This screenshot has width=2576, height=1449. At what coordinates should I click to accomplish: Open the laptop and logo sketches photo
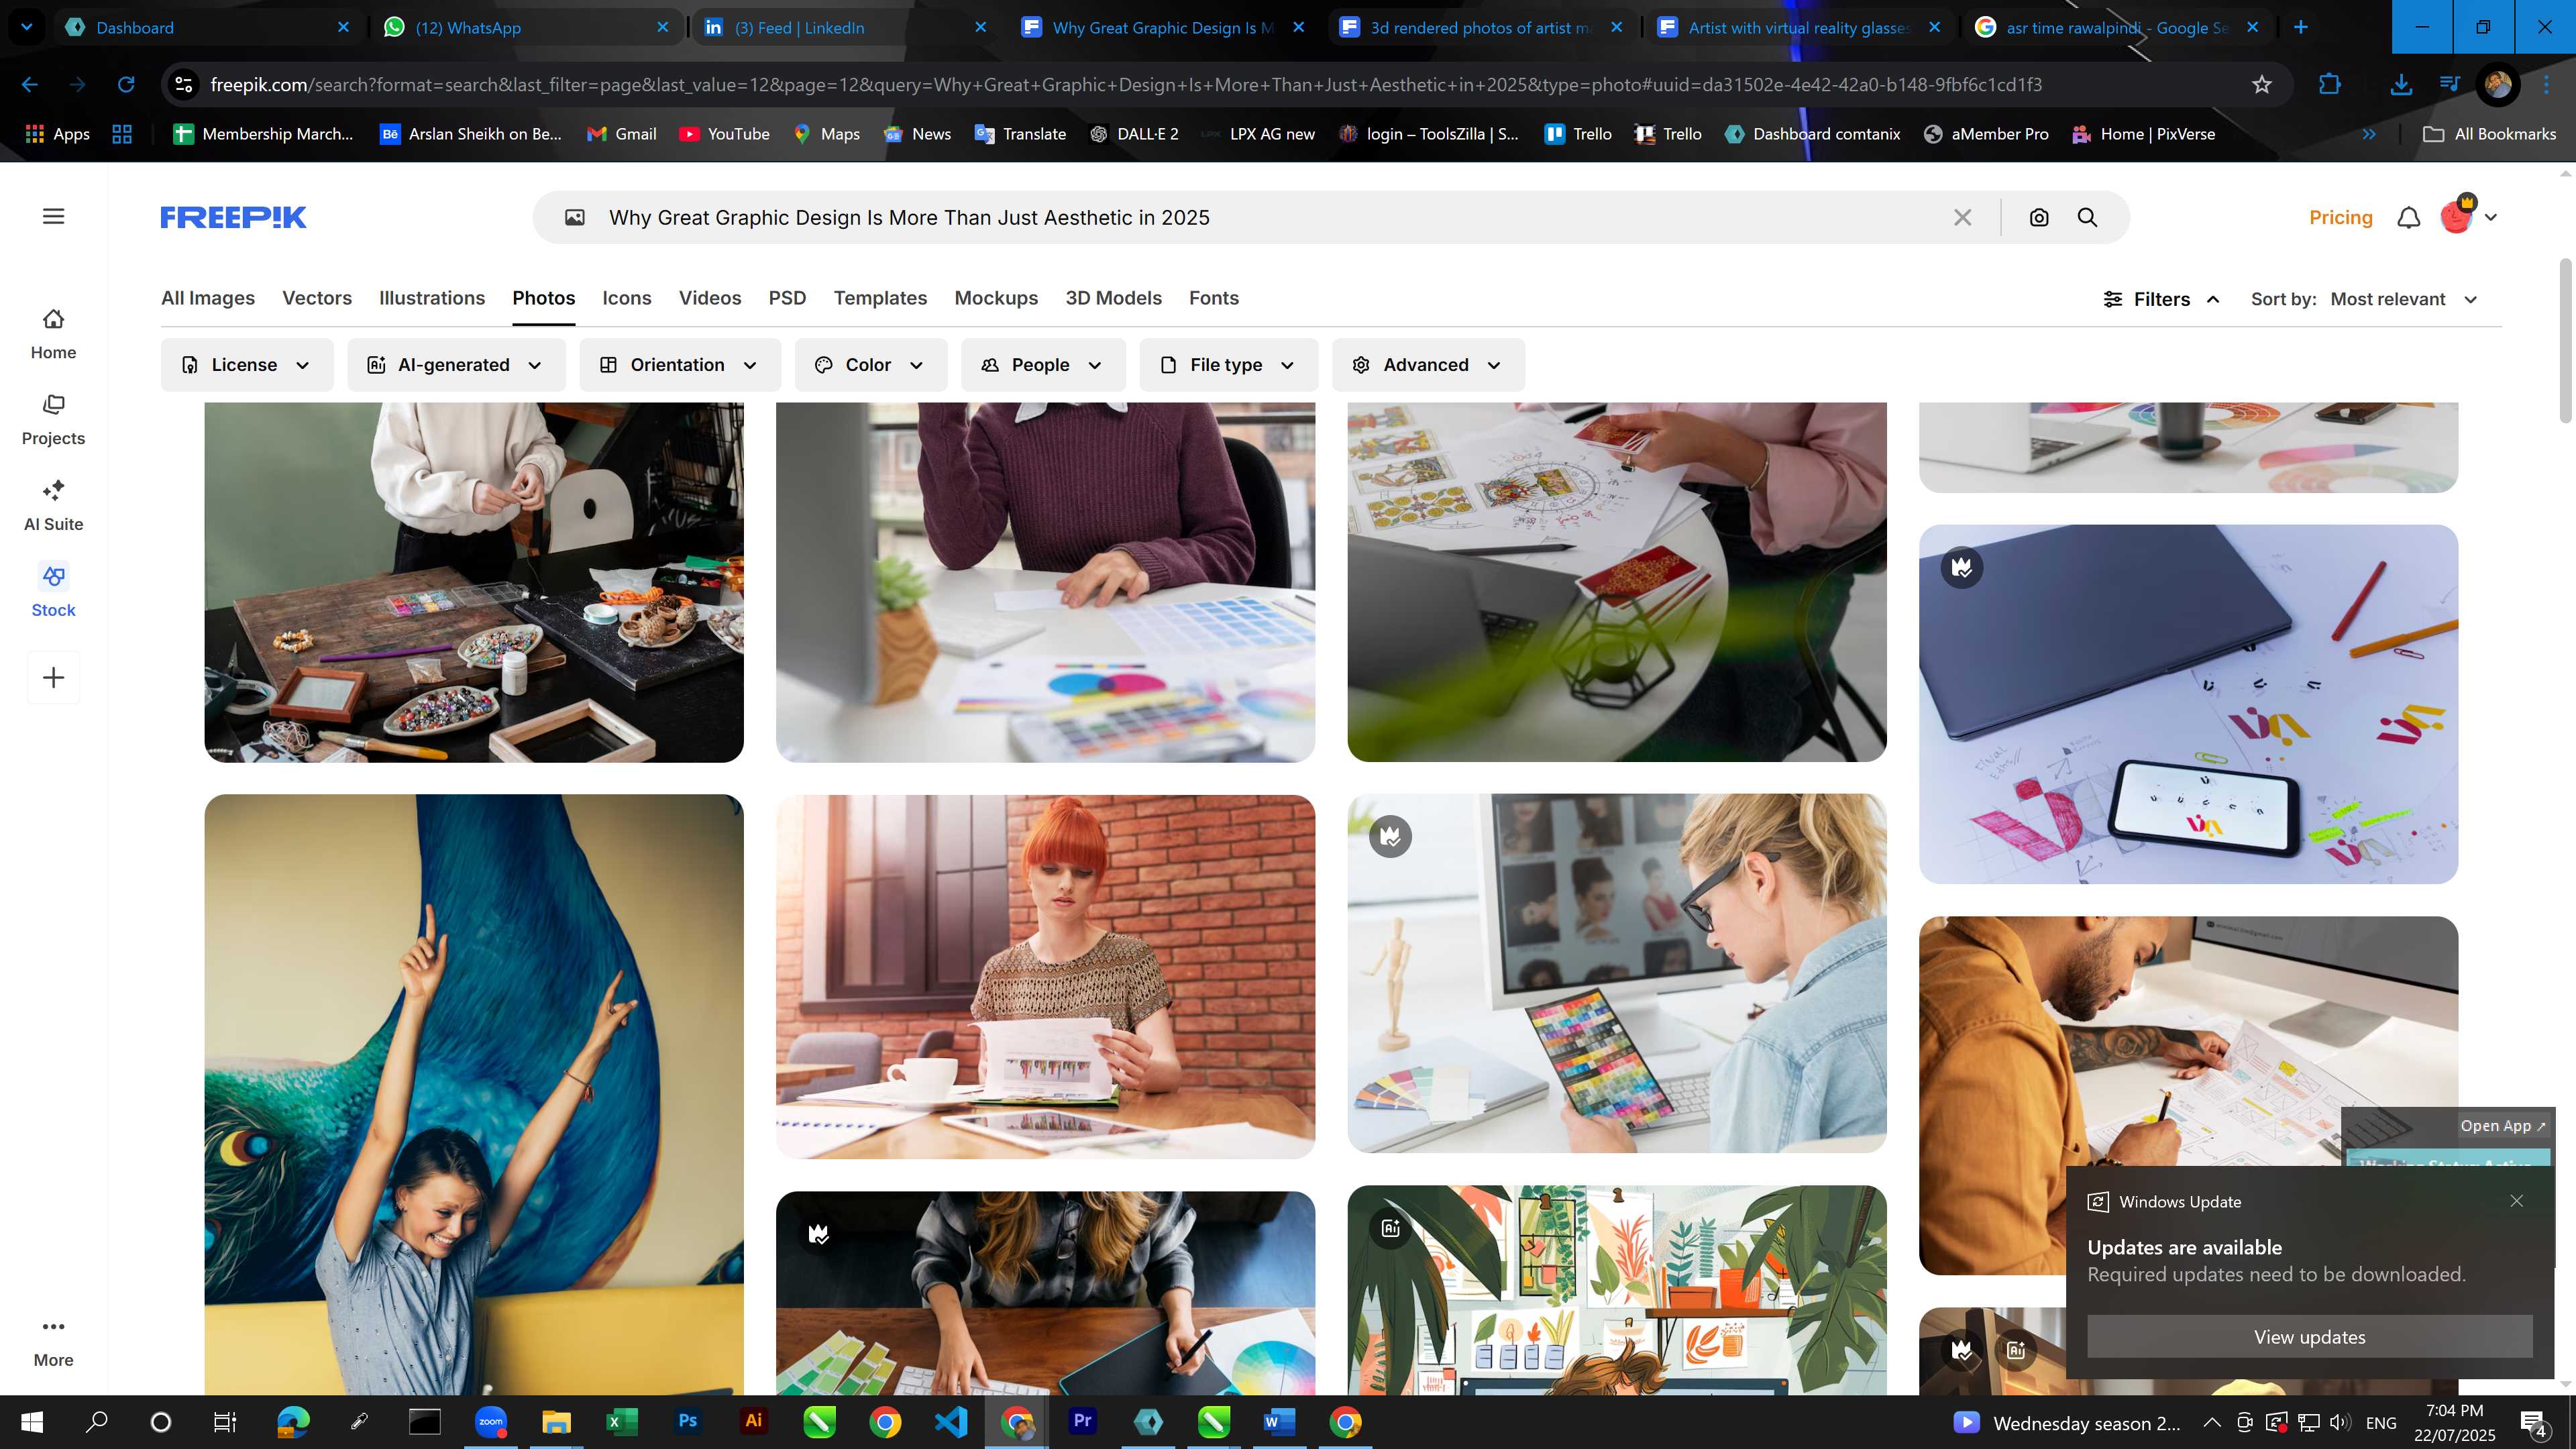(x=2188, y=704)
